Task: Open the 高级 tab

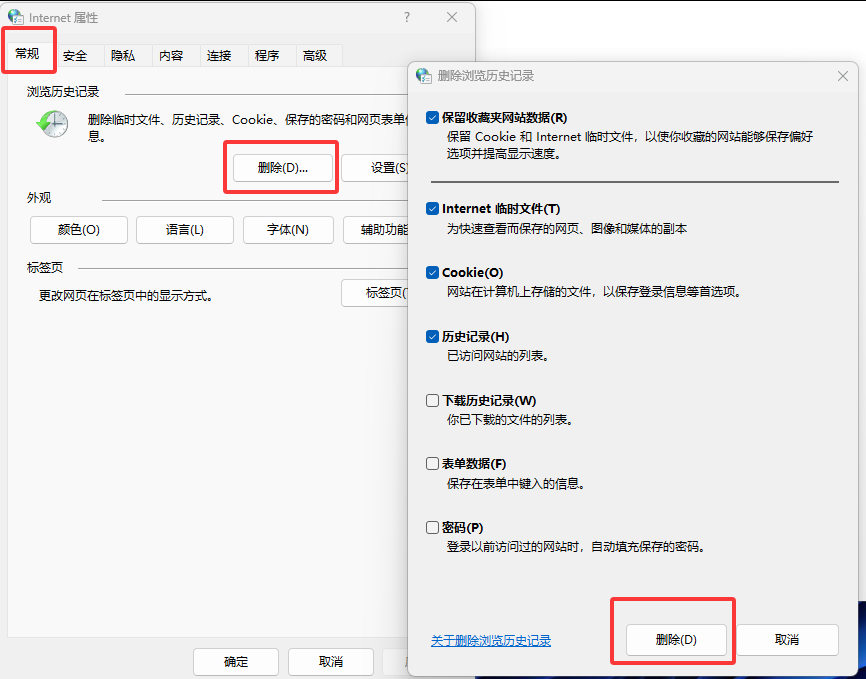Action: [x=315, y=56]
